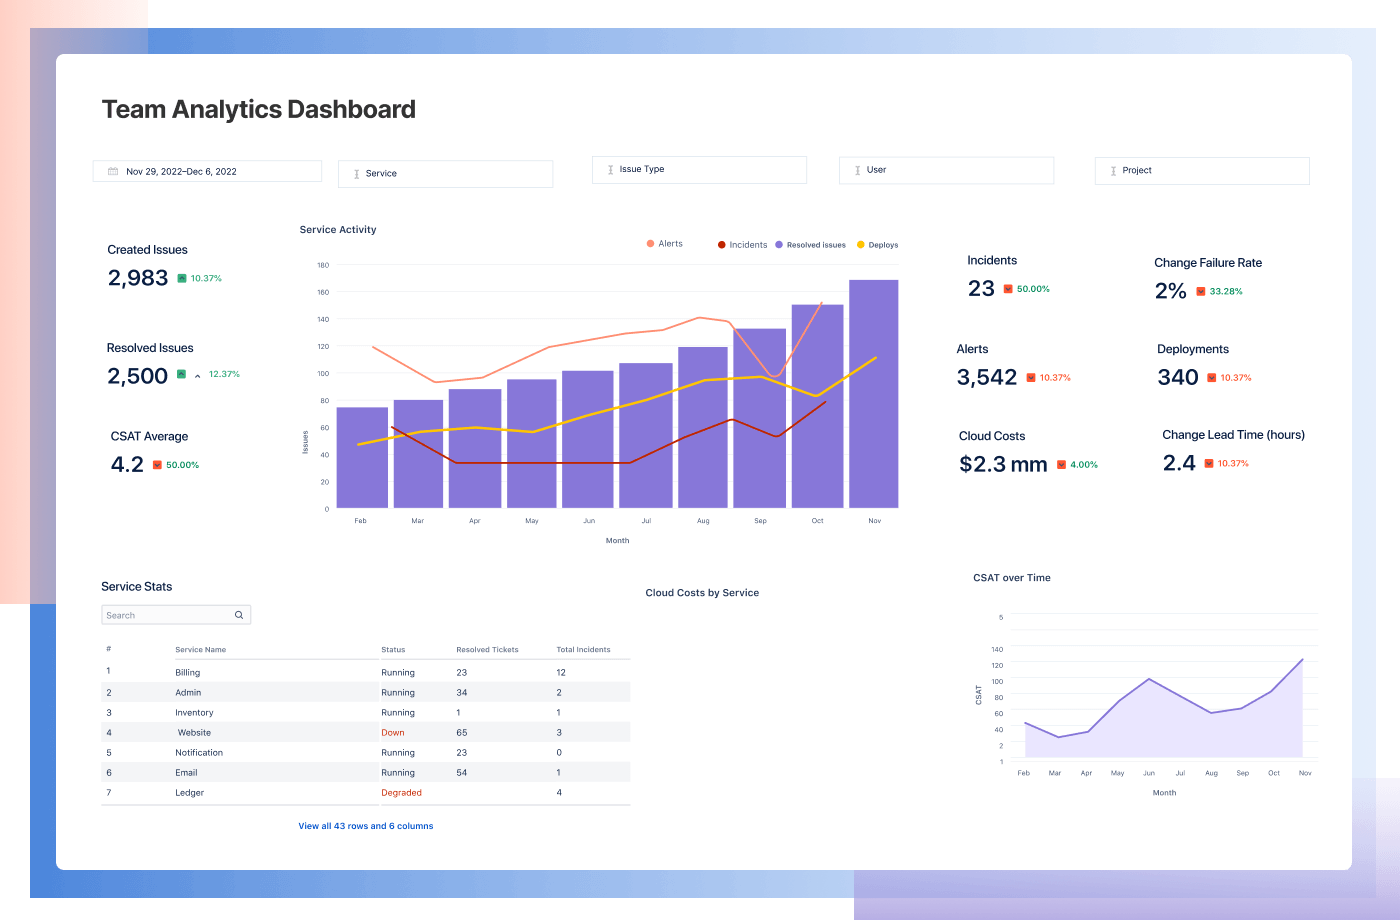This screenshot has width=1400, height=920.
Task: Click the filter icon in the Service field
Action: point(356,174)
